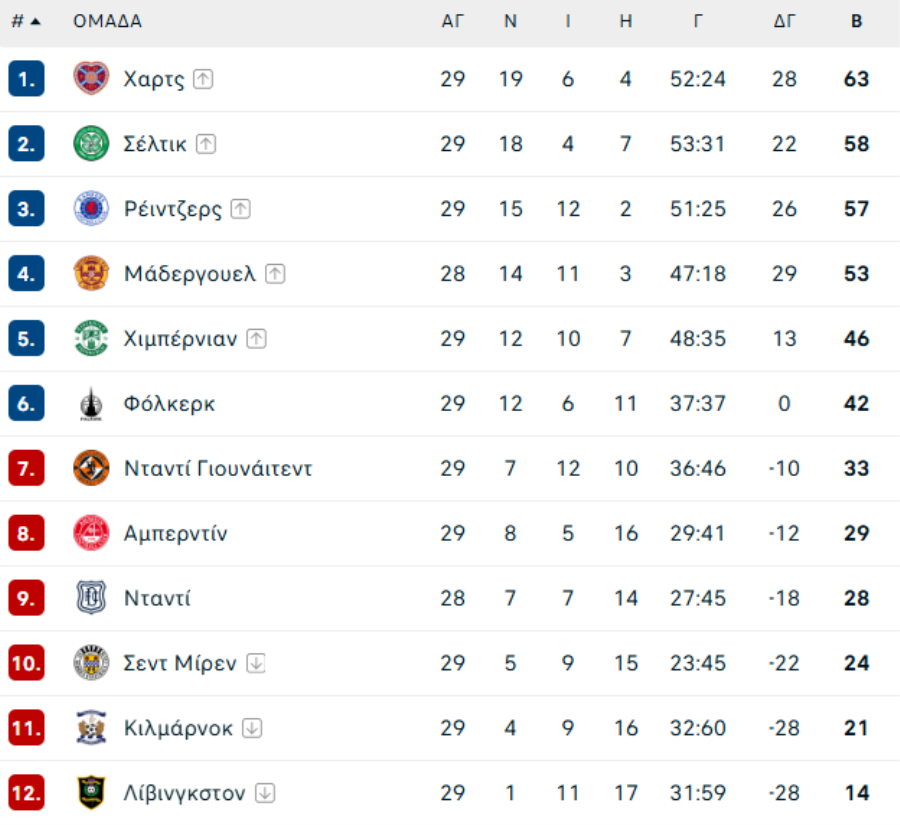Click the Kilmarnock club crest icon
Image resolution: width=900 pixels, height=825 pixels.
click(x=91, y=728)
